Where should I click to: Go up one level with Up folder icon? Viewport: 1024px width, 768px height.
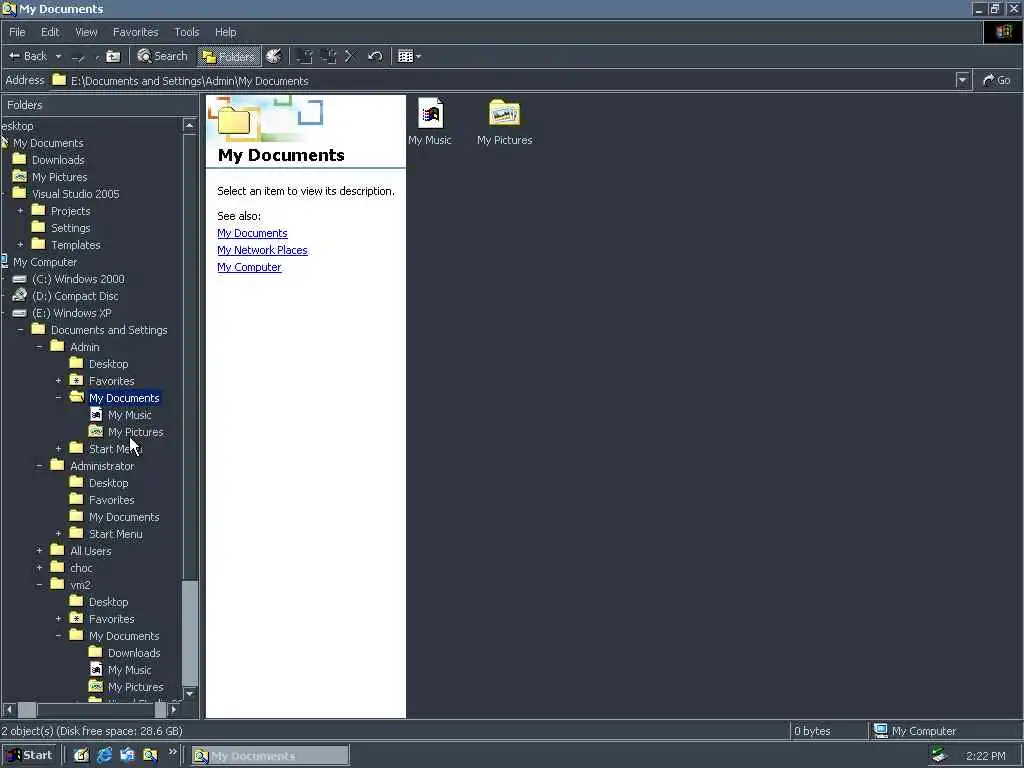pyautogui.click(x=113, y=56)
